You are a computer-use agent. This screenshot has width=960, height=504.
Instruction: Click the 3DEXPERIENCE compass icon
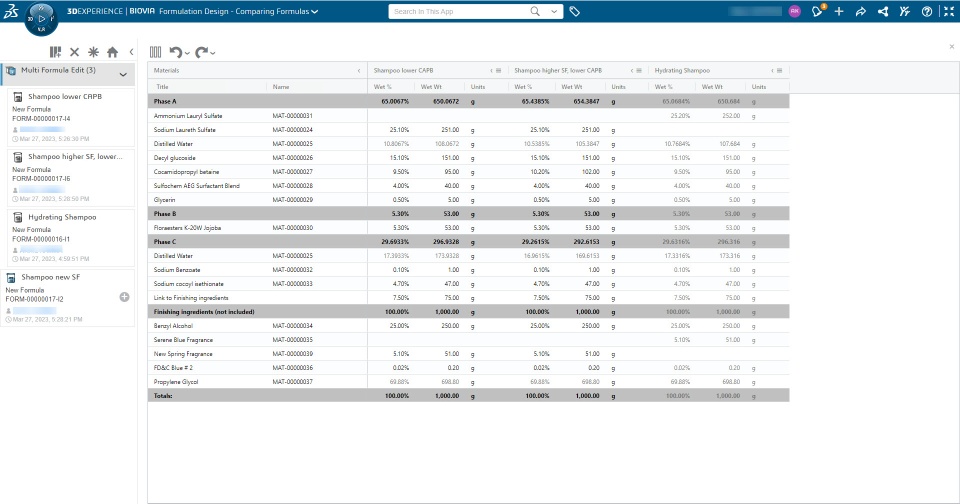[x=41, y=19]
